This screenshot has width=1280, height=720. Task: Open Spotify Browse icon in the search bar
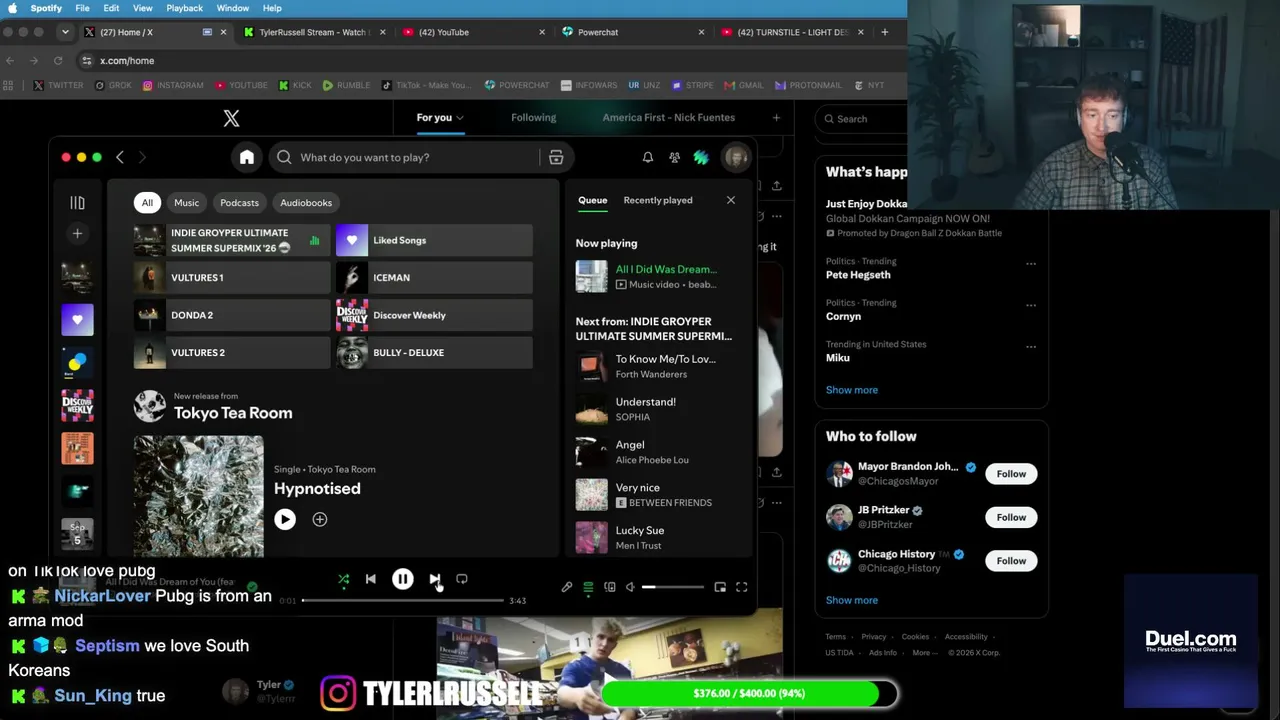coord(556,157)
